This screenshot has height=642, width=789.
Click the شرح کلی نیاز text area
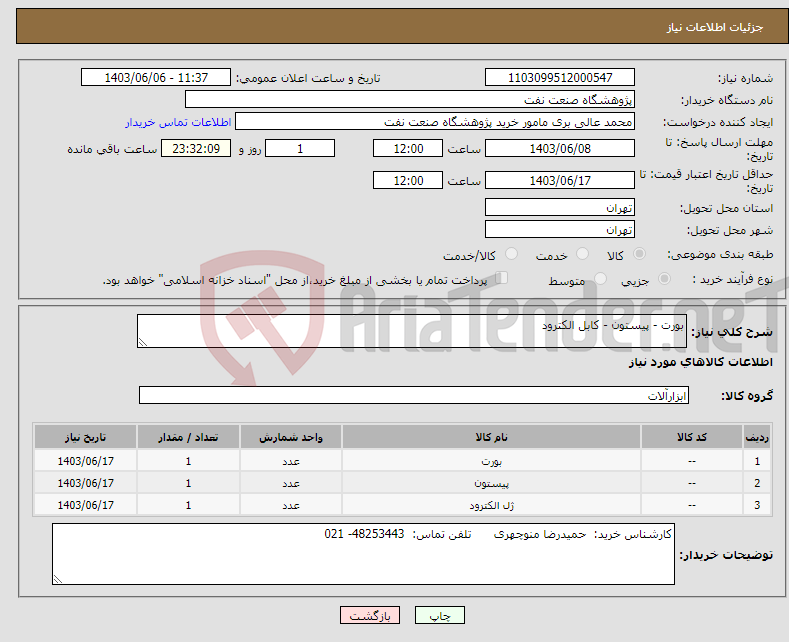[412, 331]
